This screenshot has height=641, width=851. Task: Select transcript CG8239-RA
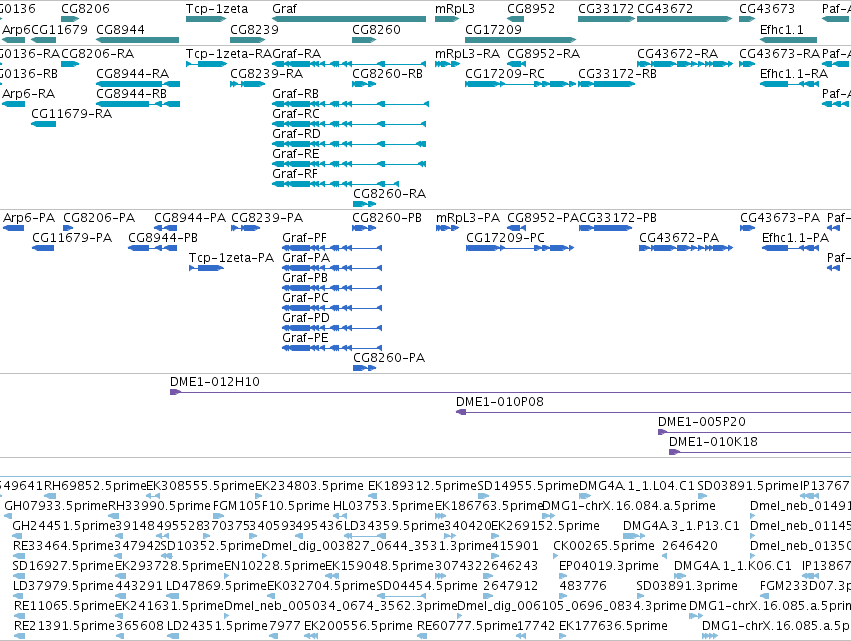247,84
